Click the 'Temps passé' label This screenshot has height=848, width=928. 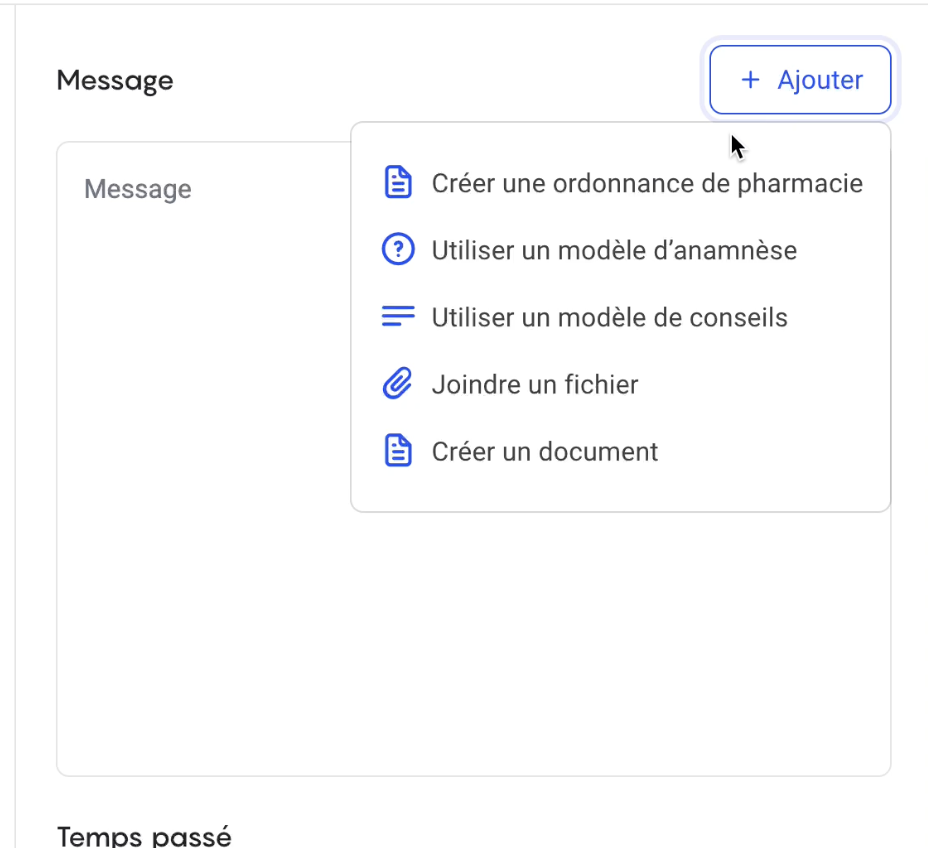145,835
